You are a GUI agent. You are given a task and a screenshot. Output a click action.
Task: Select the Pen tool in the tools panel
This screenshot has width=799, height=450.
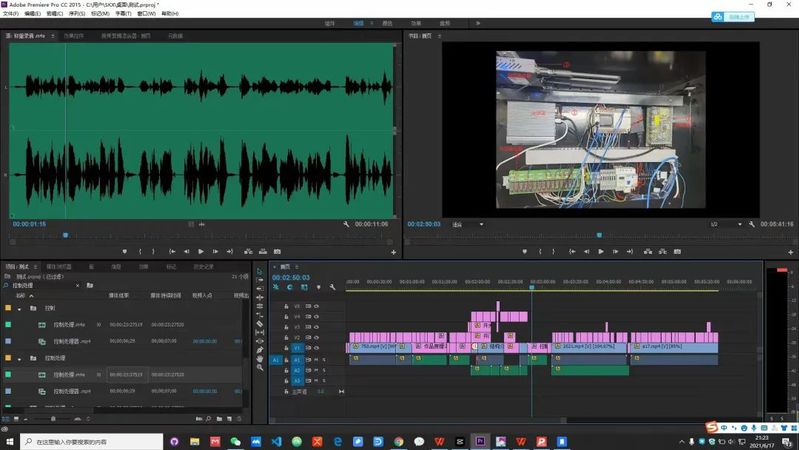coord(260,349)
